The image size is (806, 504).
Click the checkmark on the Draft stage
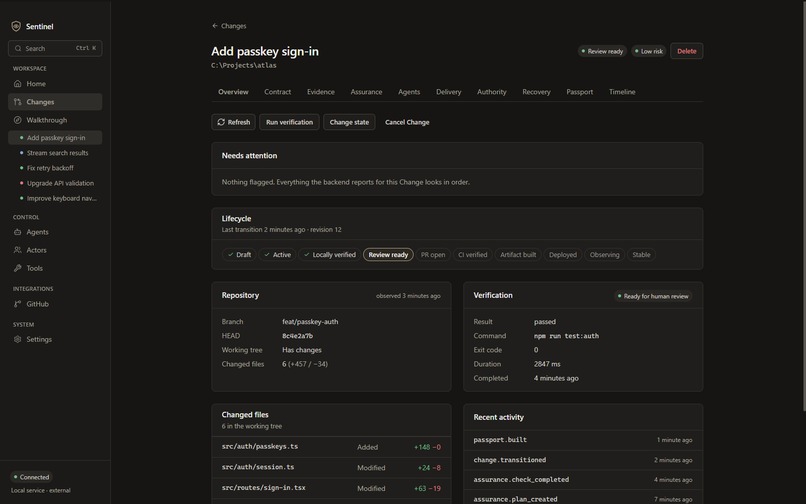[x=230, y=255]
